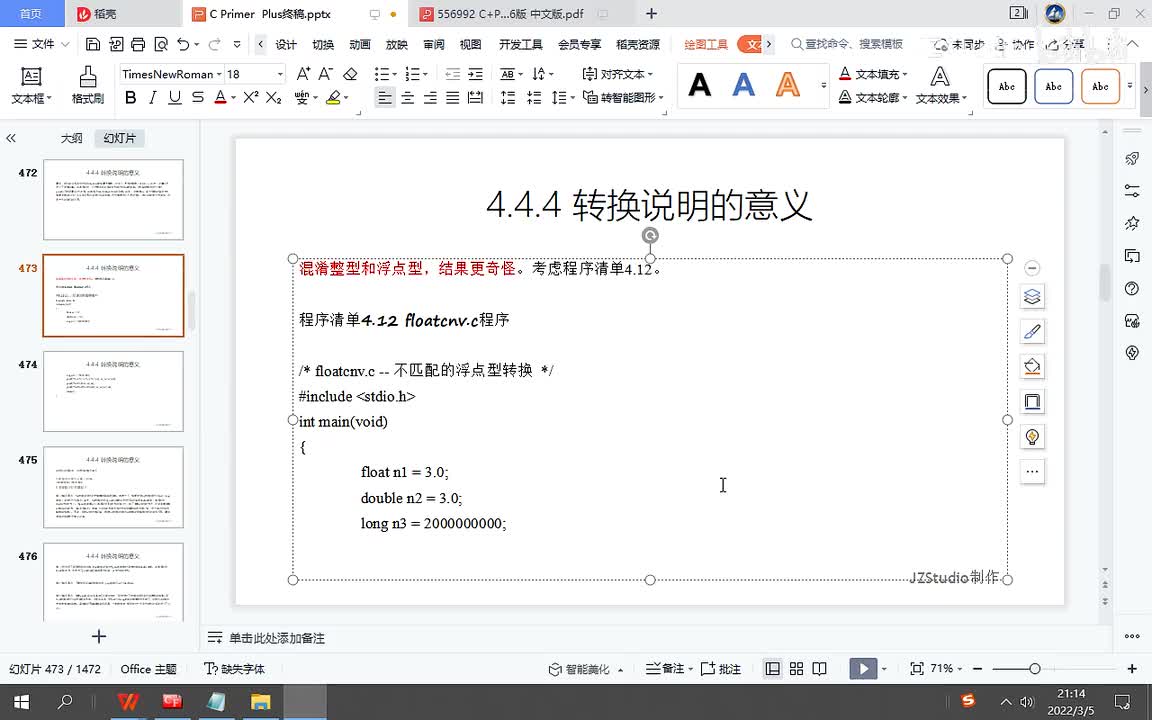Align text left
Viewport: 1152px width, 720px height.
(384, 97)
